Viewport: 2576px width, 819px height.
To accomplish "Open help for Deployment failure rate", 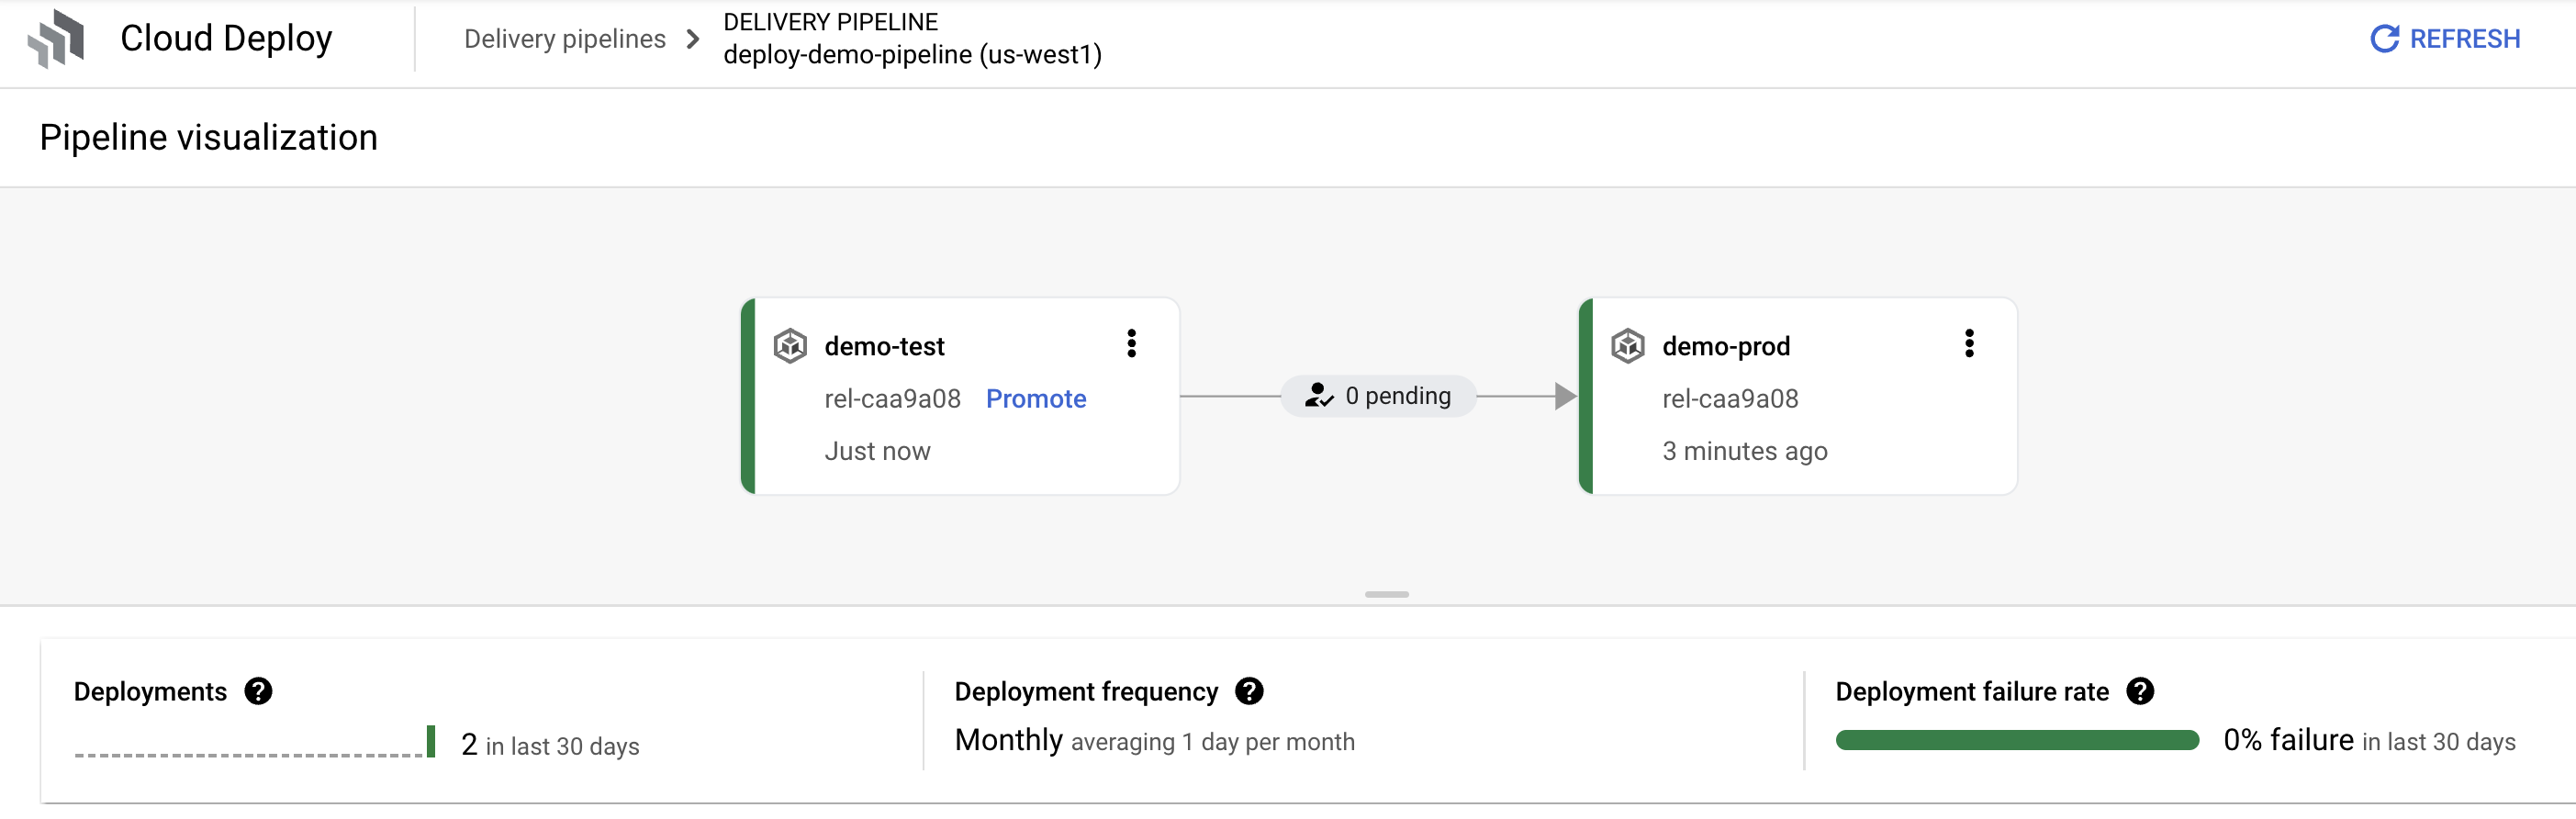I will tap(2140, 691).
